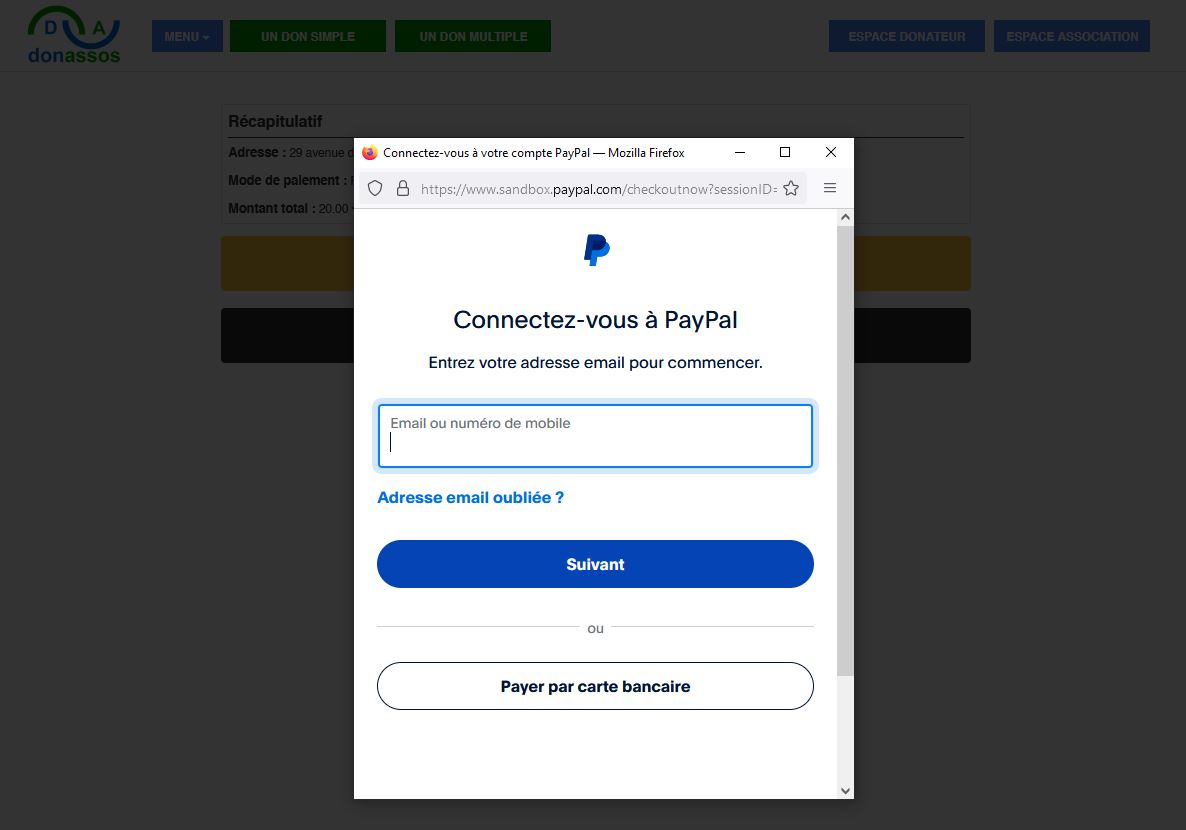This screenshot has height=830, width=1186.
Task: Close the PayPal login popup window
Action: tap(831, 152)
